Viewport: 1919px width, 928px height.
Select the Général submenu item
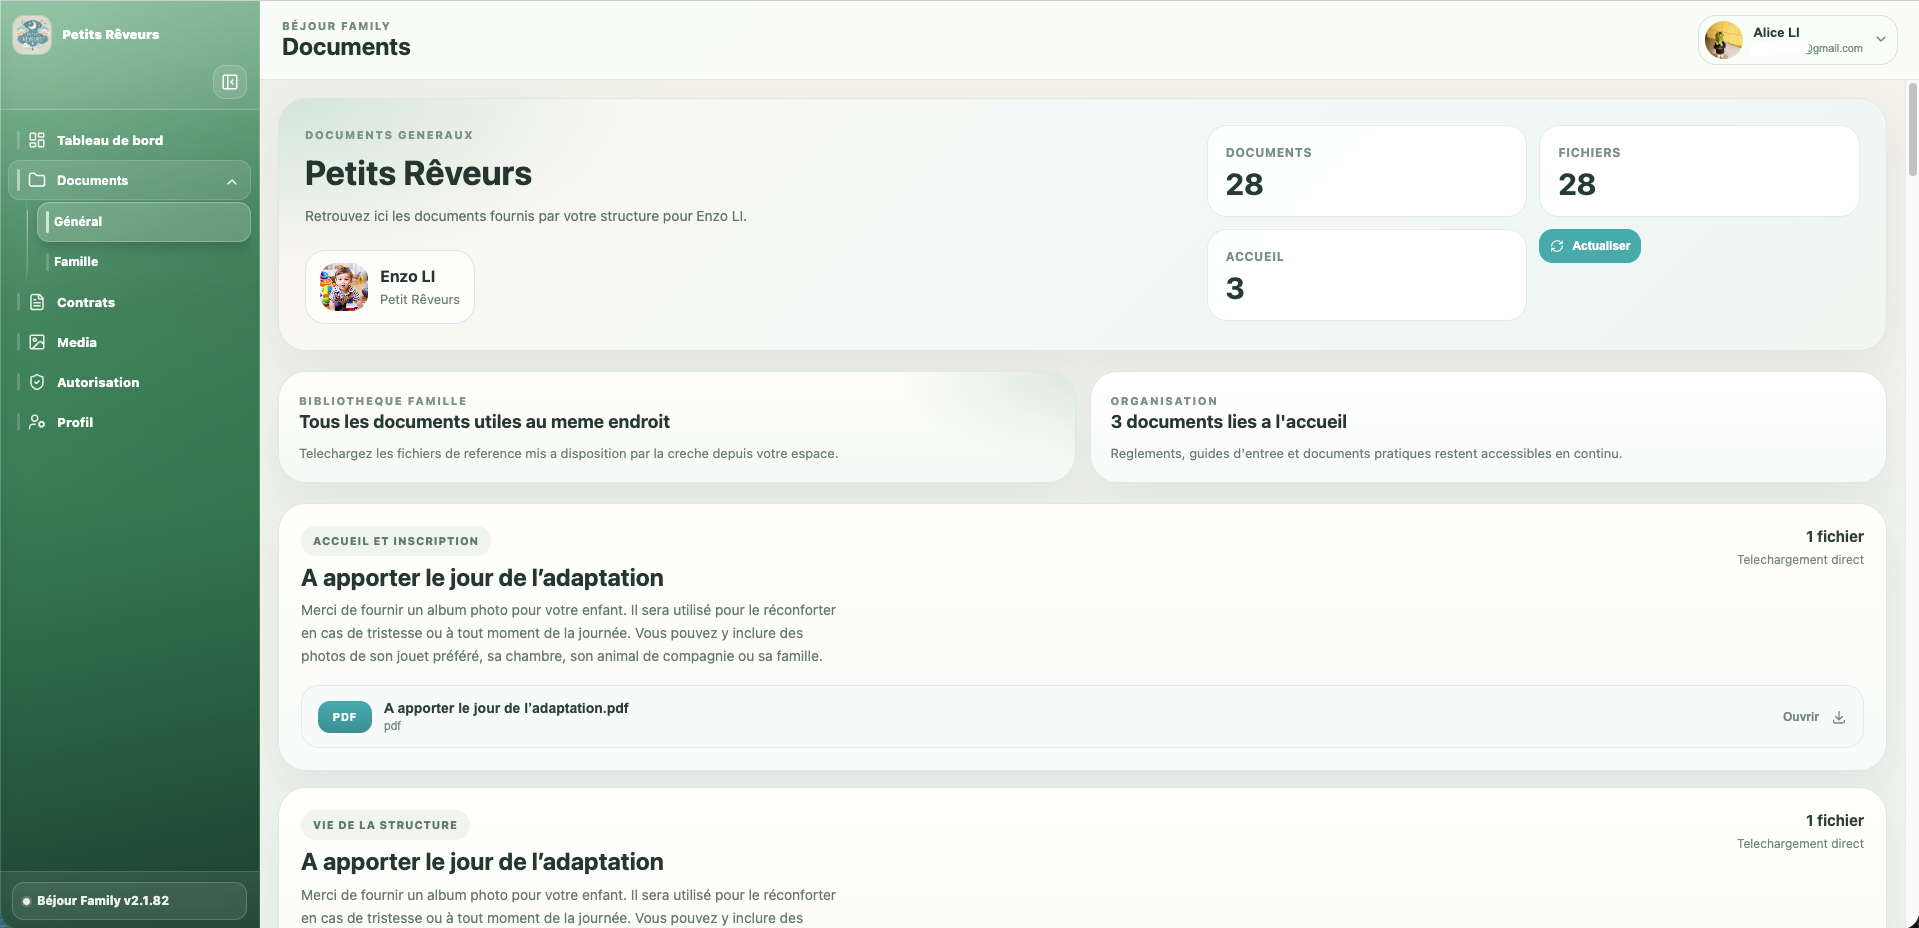pos(144,222)
